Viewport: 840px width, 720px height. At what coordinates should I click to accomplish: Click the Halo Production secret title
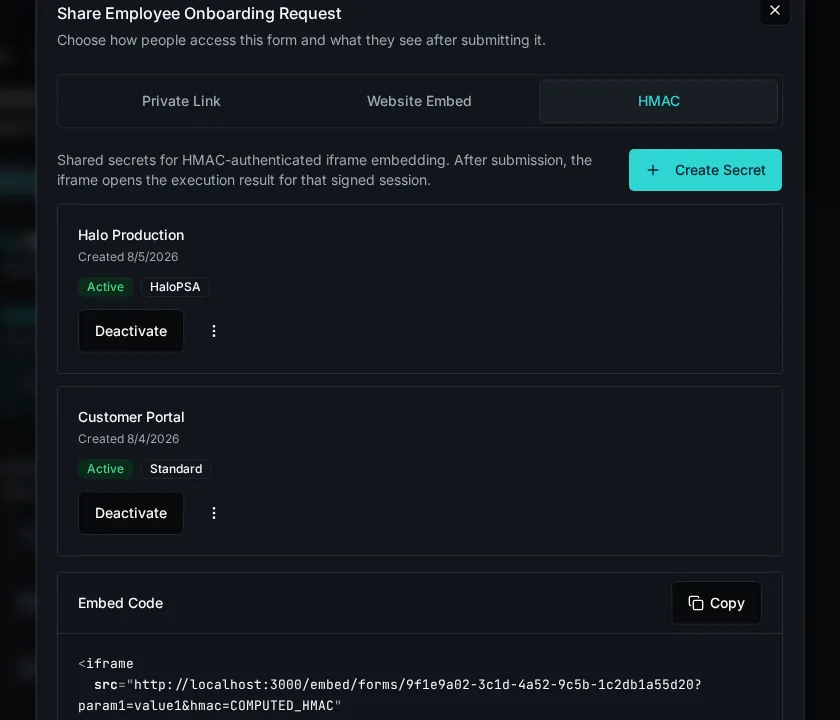(x=131, y=235)
